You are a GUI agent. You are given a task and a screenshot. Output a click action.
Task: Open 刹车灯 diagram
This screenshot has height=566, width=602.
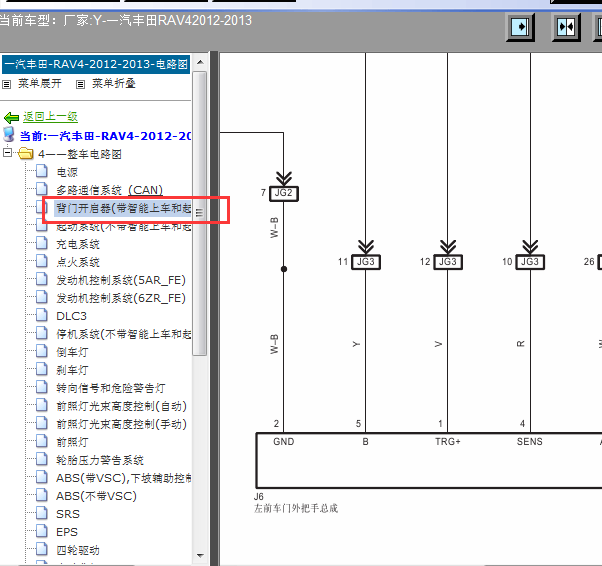point(72,370)
